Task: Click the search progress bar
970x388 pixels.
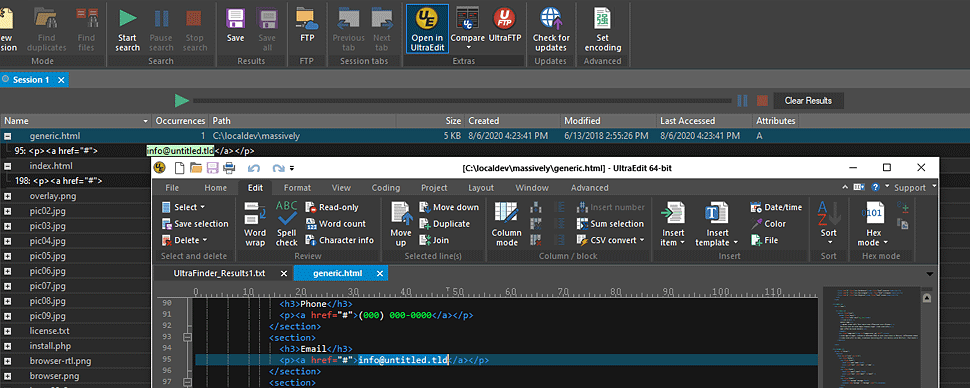Action: click(461, 100)
